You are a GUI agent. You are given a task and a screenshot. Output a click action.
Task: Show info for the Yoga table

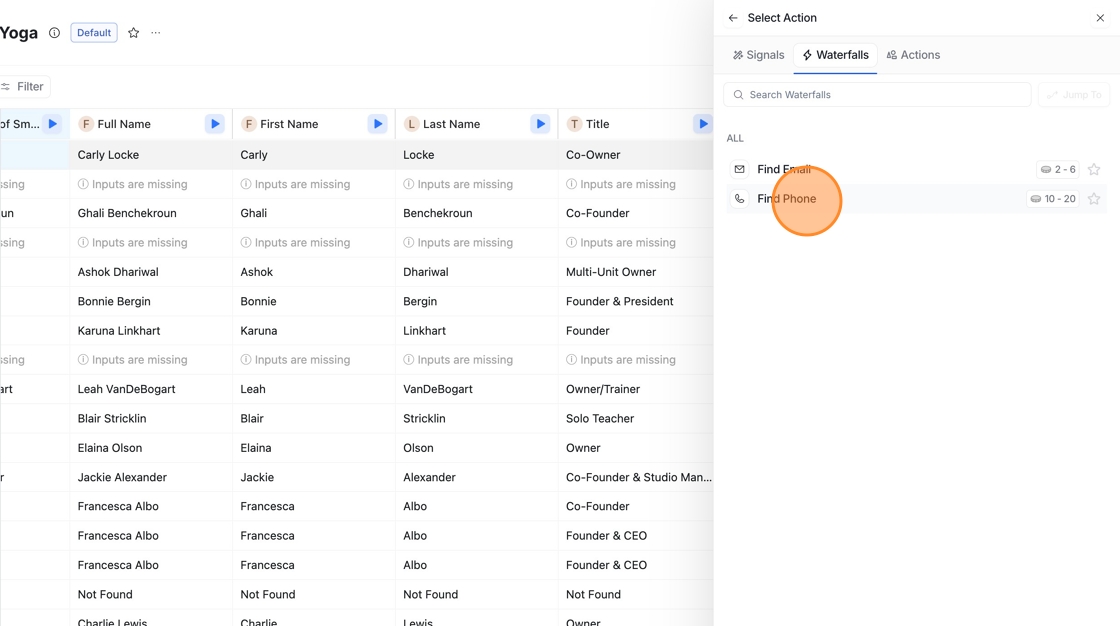click(54, 33)
